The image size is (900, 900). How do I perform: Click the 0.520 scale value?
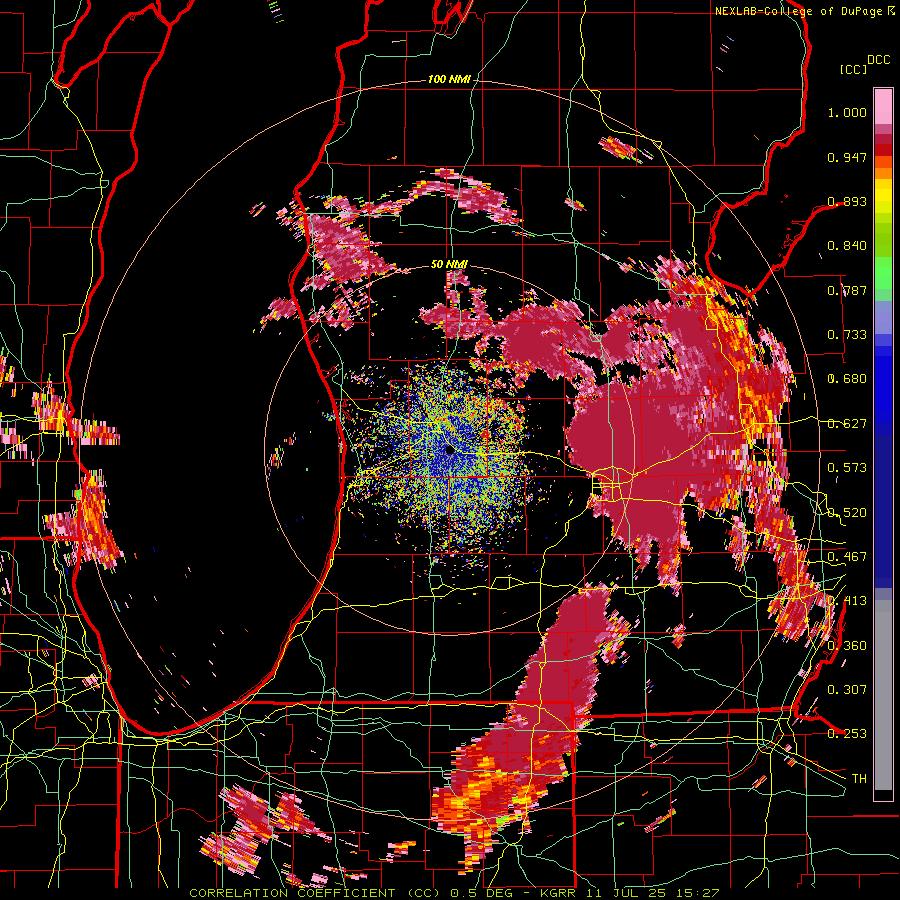click(847, 513)
